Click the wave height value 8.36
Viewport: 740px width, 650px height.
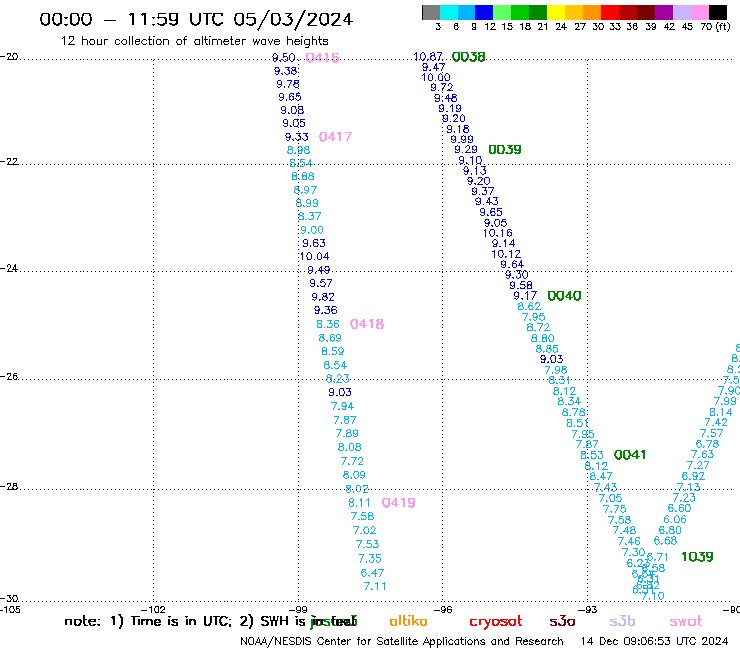pyautogui.click(x=328, y=324)
